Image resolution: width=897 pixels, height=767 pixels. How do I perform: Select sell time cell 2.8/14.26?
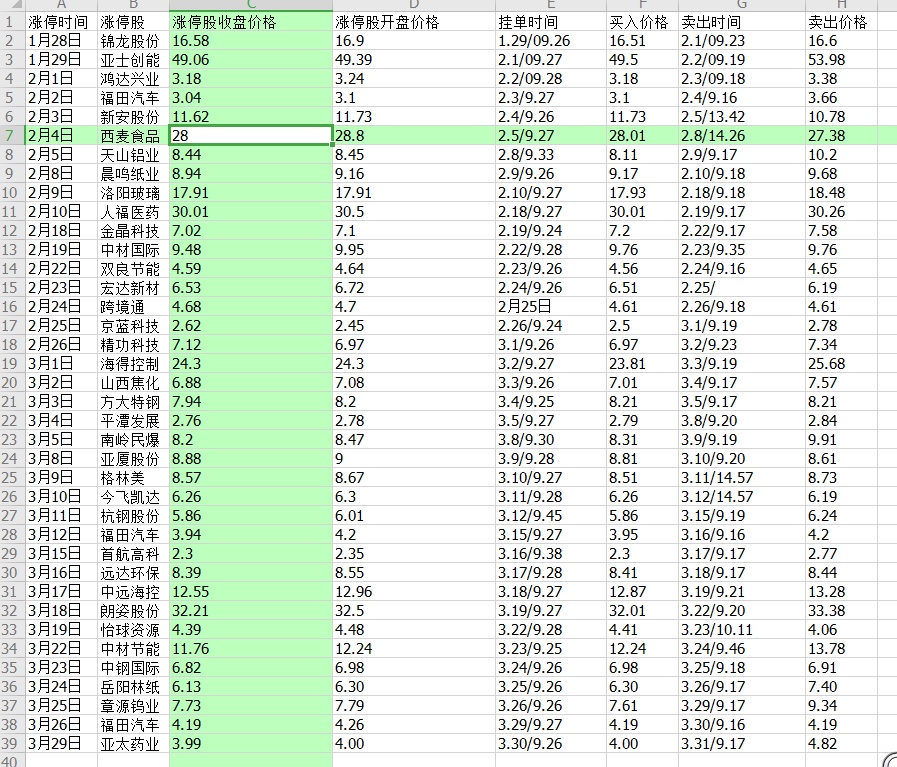[x=742, y=136]
